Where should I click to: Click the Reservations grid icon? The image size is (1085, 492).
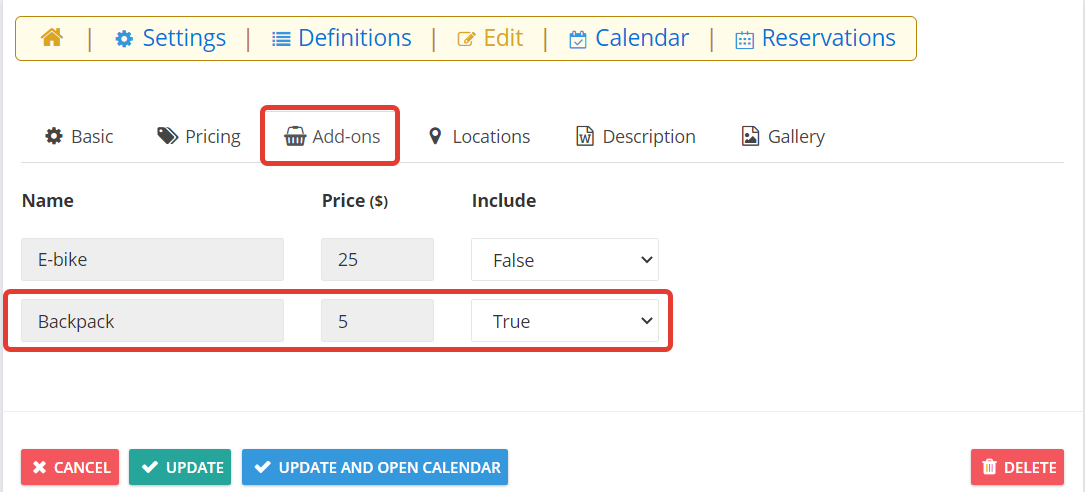tap(744, 40)
